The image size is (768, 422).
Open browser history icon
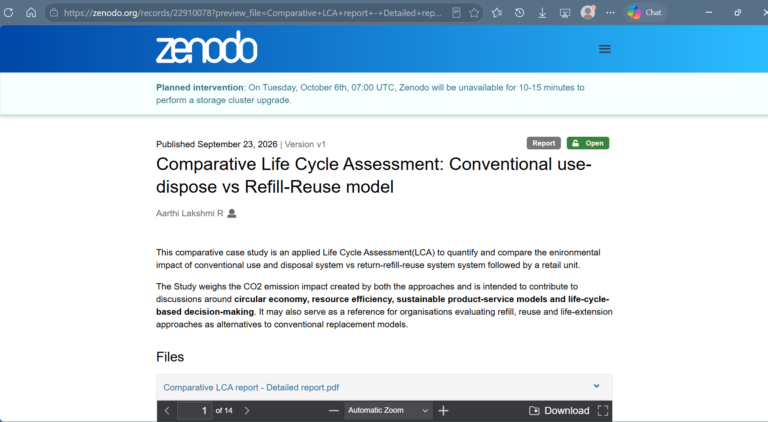[x=519, y=13]
